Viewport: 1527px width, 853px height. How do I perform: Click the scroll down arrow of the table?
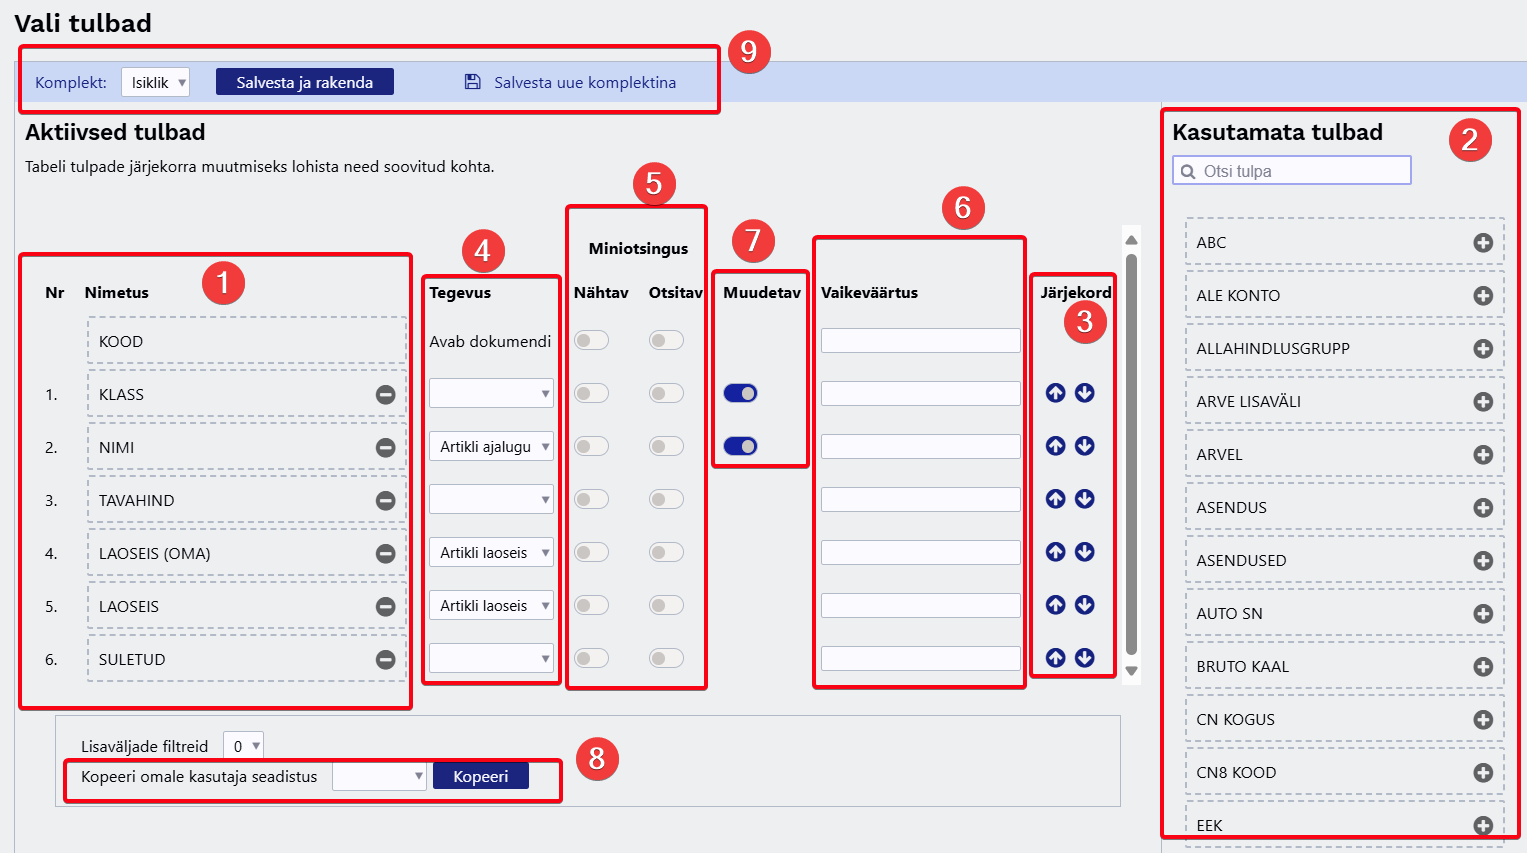pyautogui.click(x=1132, y=671)
